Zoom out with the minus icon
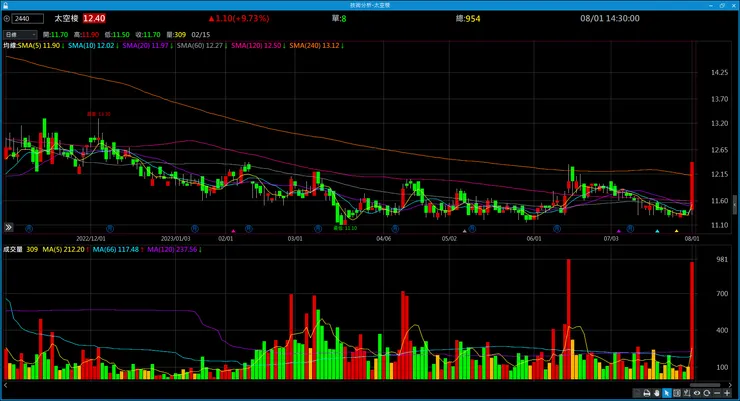 (x=717, y=393)
